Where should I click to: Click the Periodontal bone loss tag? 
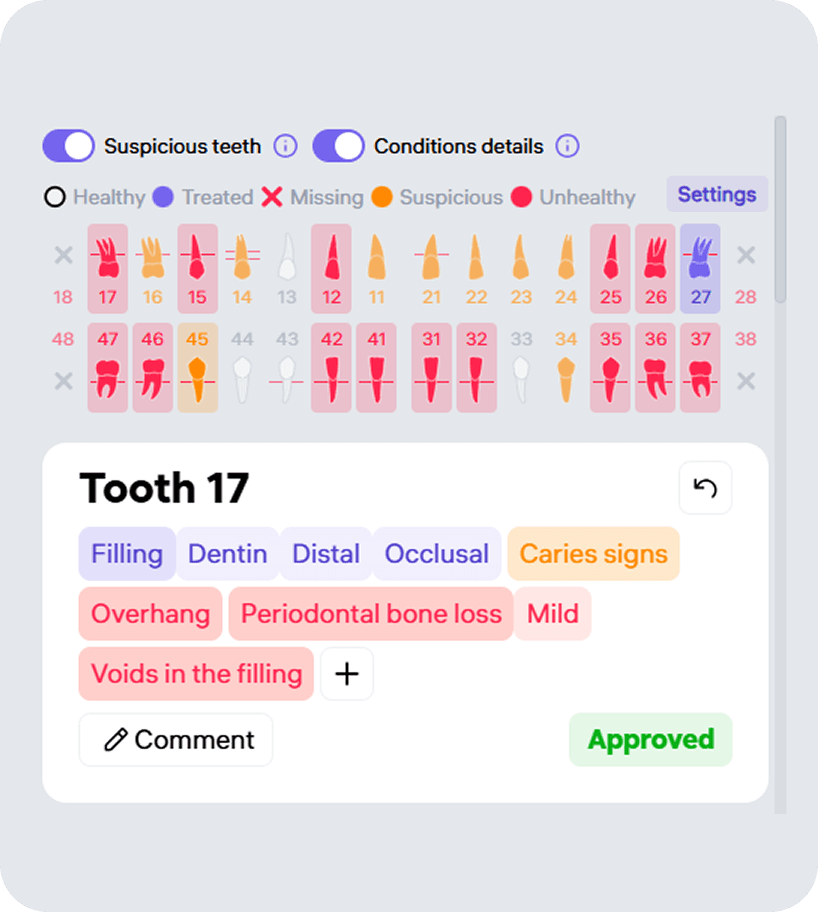coord(371,614)
